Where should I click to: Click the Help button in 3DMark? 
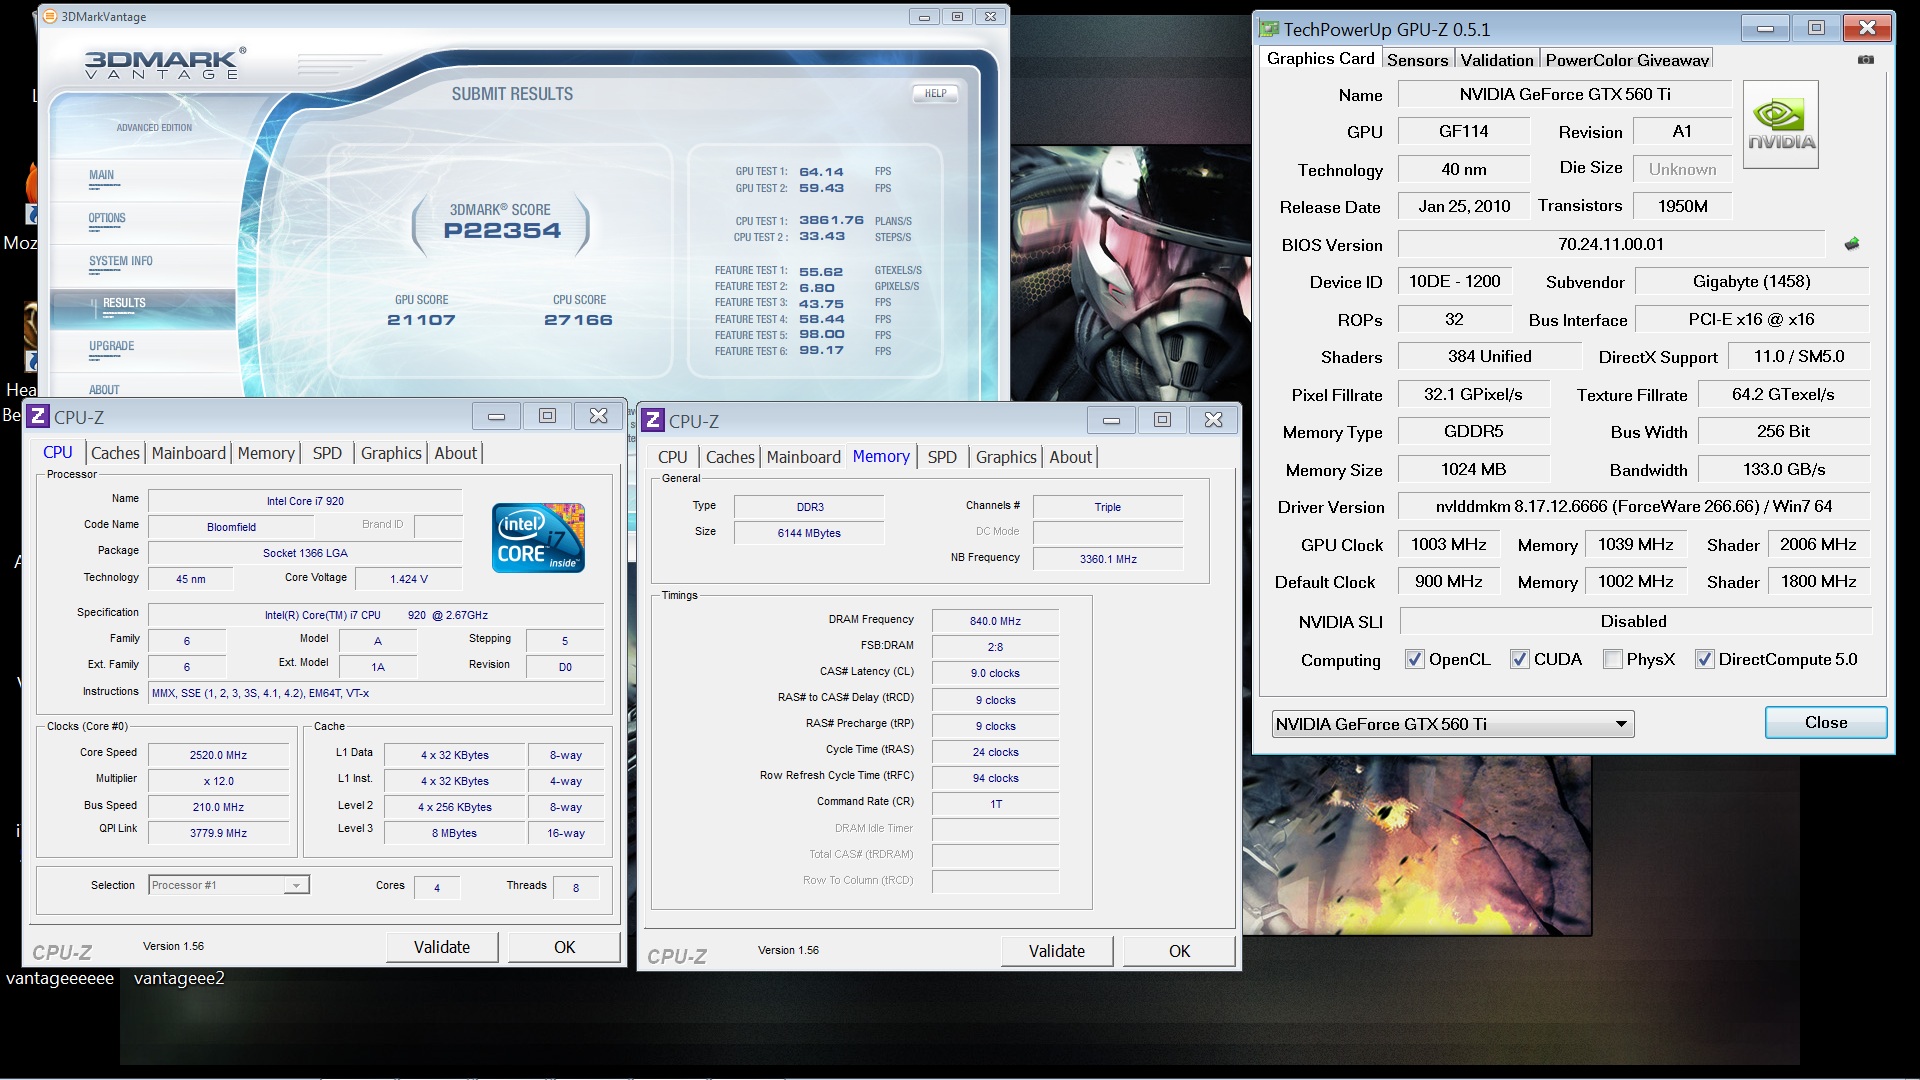pos(935,93)
